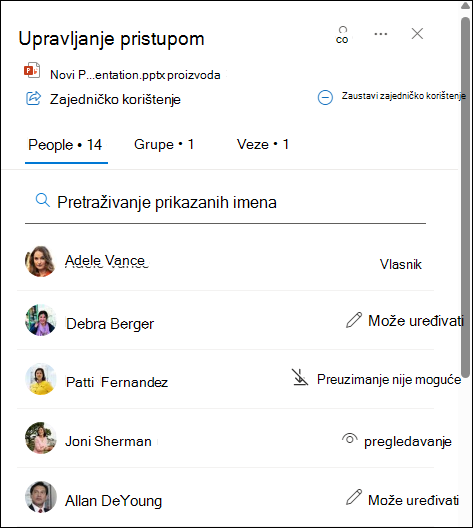The width and height of the screenshot is (473, 528).
Task: Click Patti Fernandez's profile photo
Action: tap(41, 379)
